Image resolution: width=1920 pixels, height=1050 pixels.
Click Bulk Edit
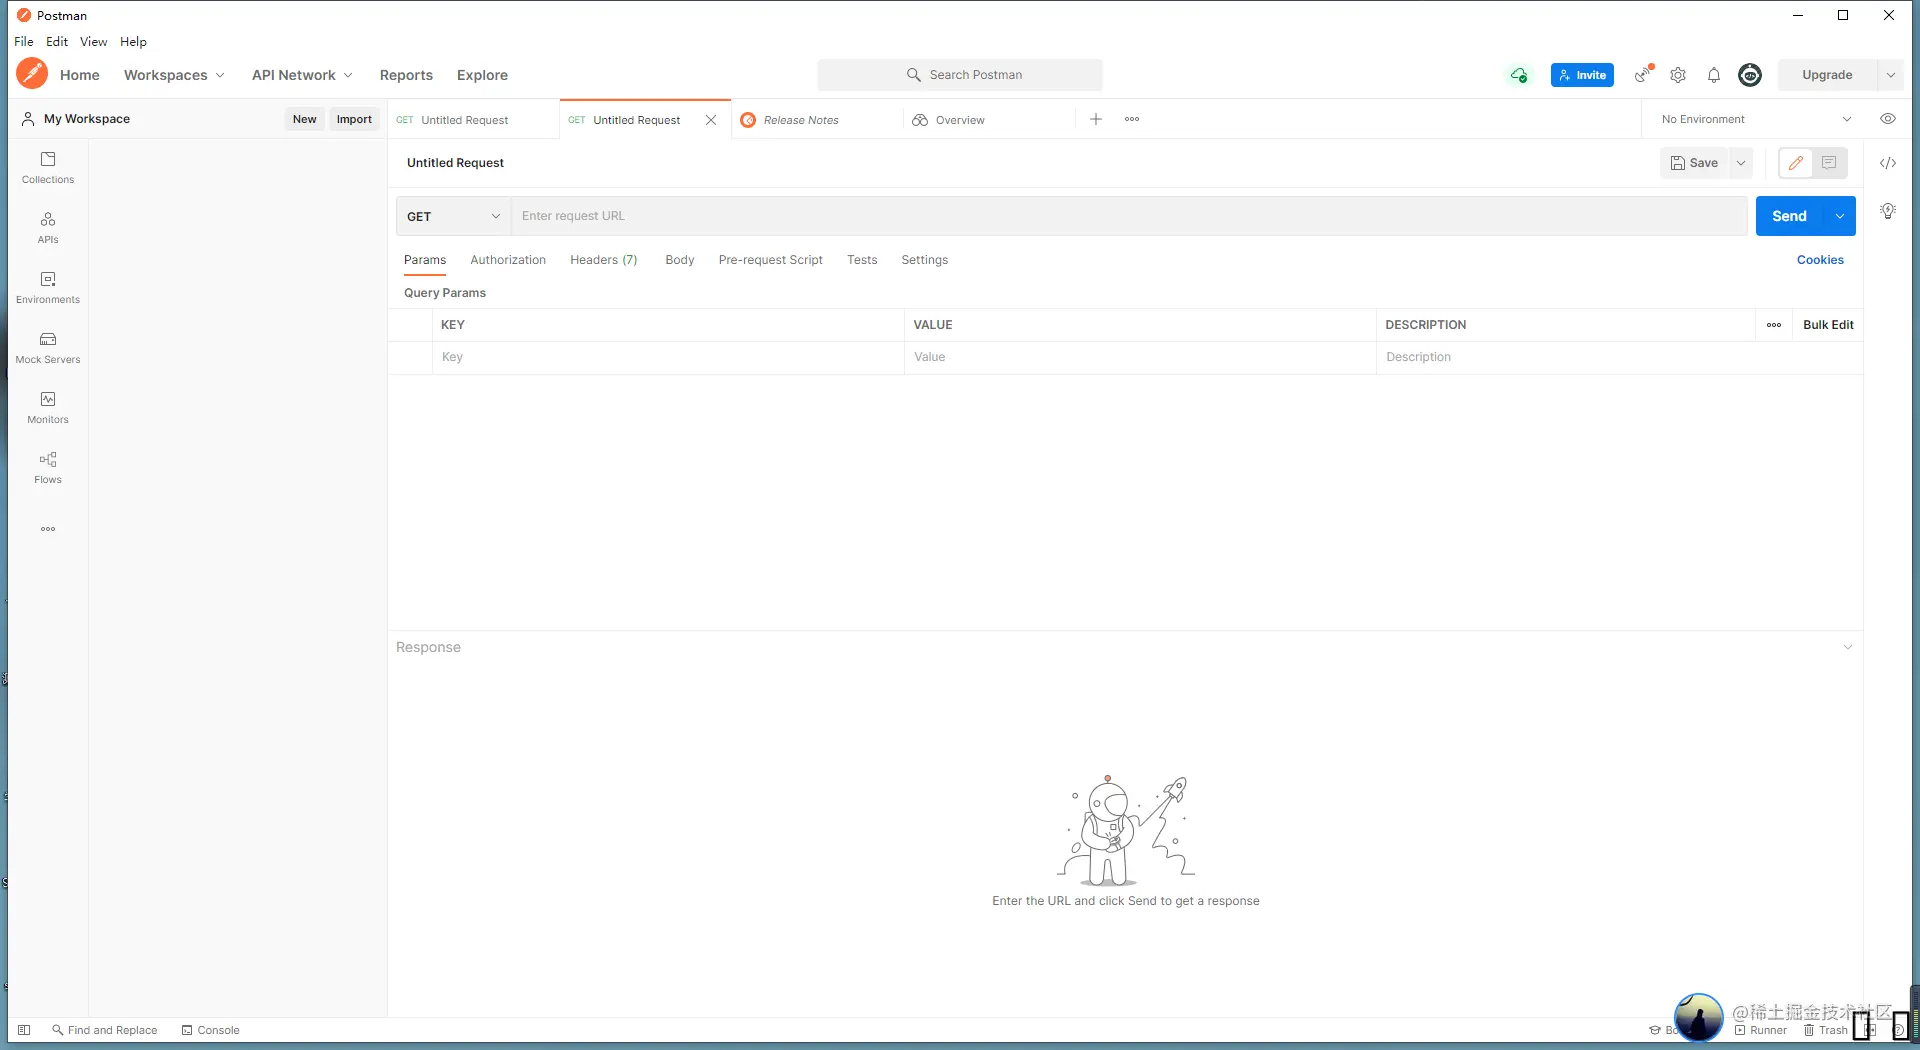click(x=1828, y=325)
